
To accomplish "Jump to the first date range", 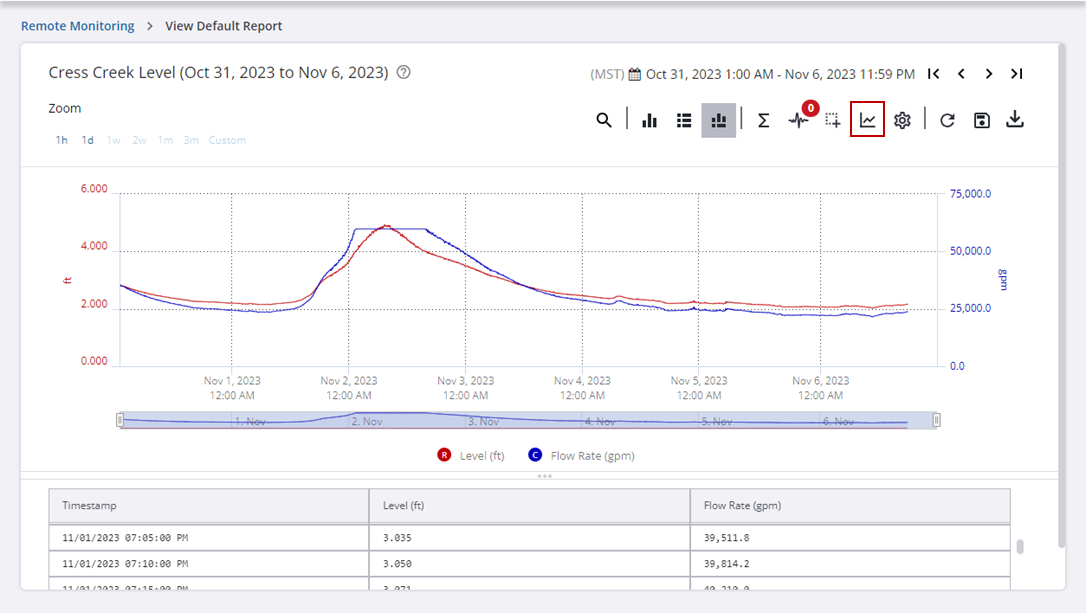I will click(933, 74).
